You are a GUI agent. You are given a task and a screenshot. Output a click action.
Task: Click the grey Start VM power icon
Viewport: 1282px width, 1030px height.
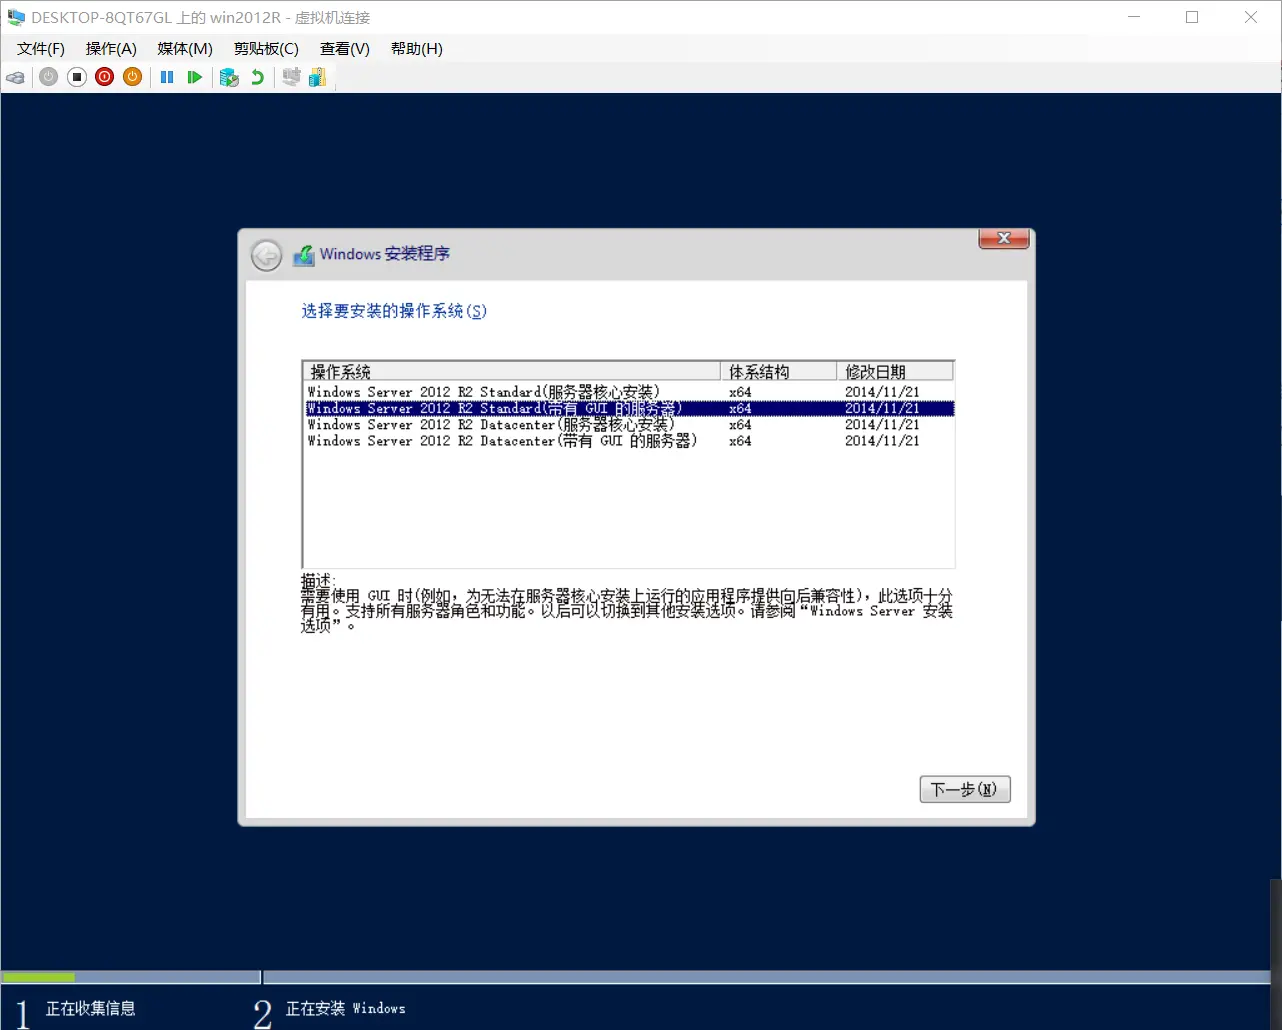click(x=49, y=77)
